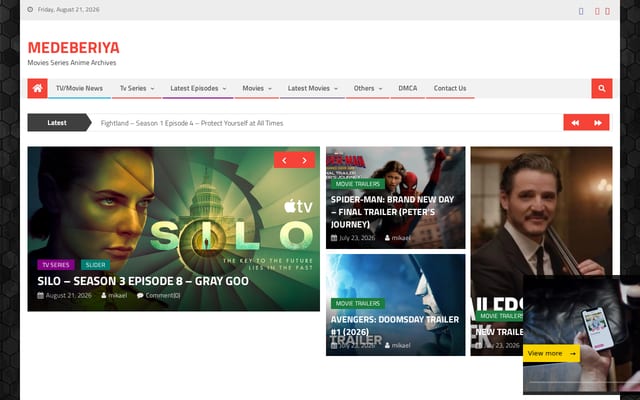The image size is (640, 400).
Task: Open first blue social icon in top bar
Action: 581,11
